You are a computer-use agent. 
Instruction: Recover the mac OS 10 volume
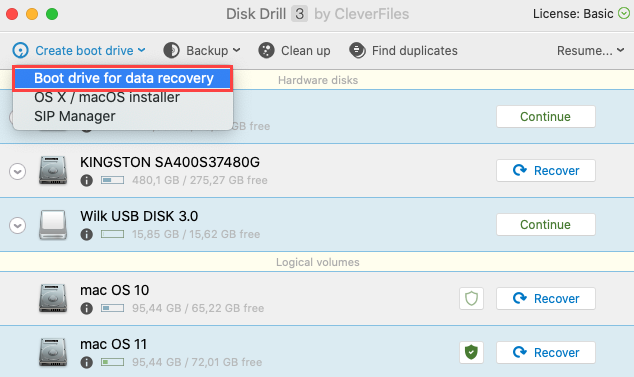point(545,299)
